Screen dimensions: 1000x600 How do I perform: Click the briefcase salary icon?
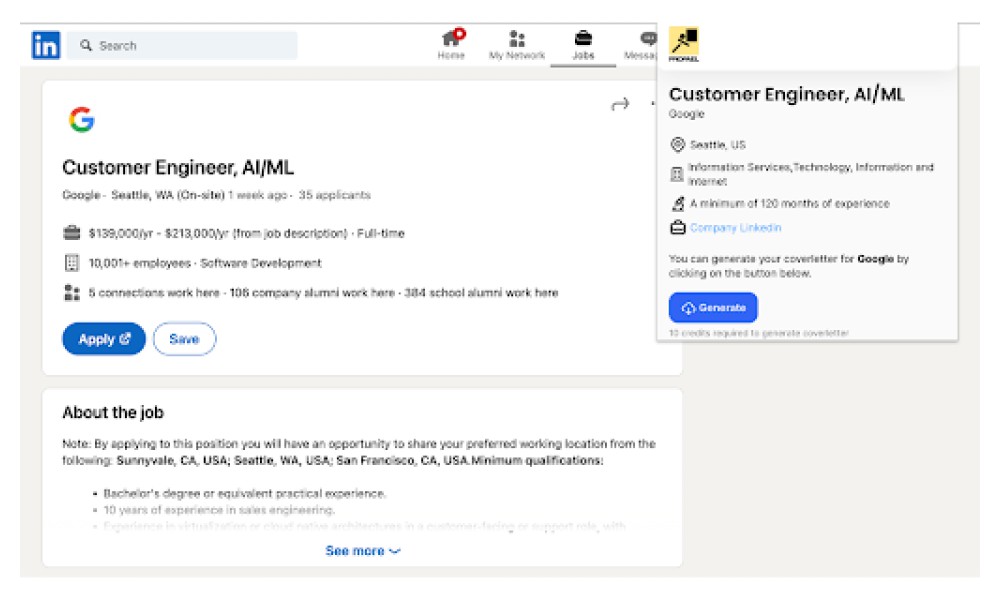pos(72,233)
